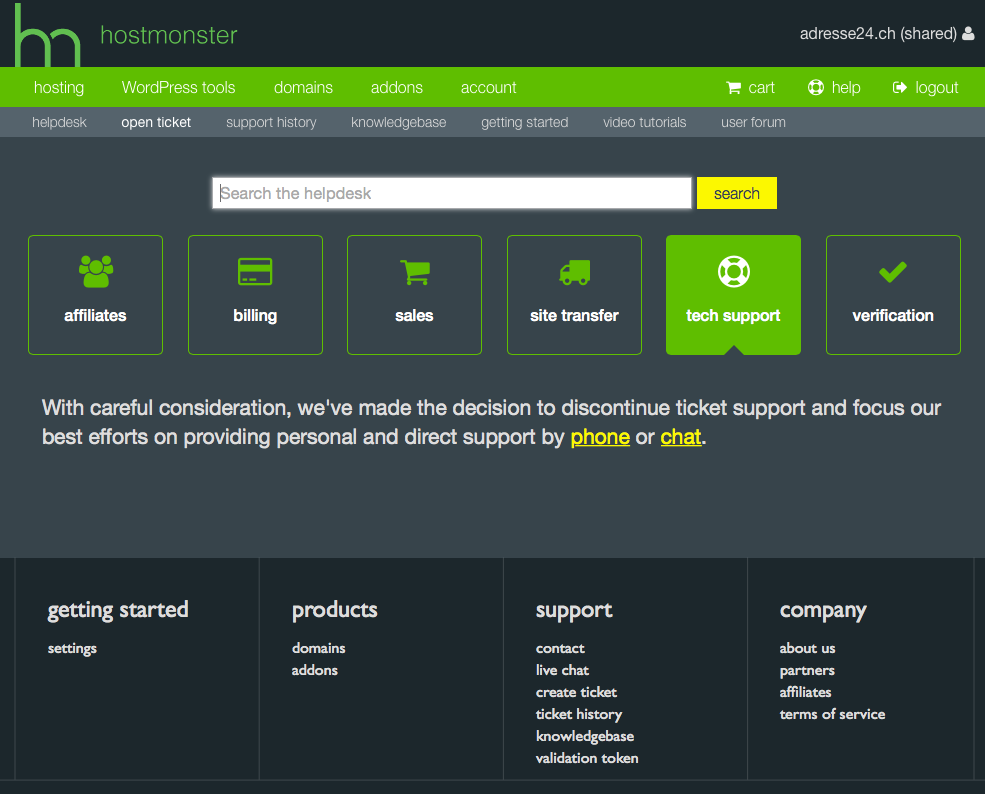Focus the Search the helpdesk field
Viewport: 985px width, 794px height.
[x=452, y=193]
